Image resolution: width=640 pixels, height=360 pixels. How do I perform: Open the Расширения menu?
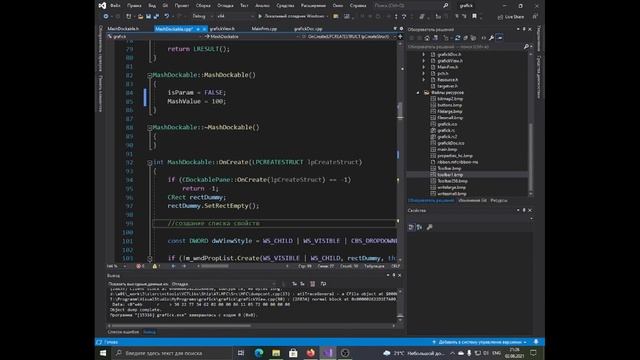(313, 6)
